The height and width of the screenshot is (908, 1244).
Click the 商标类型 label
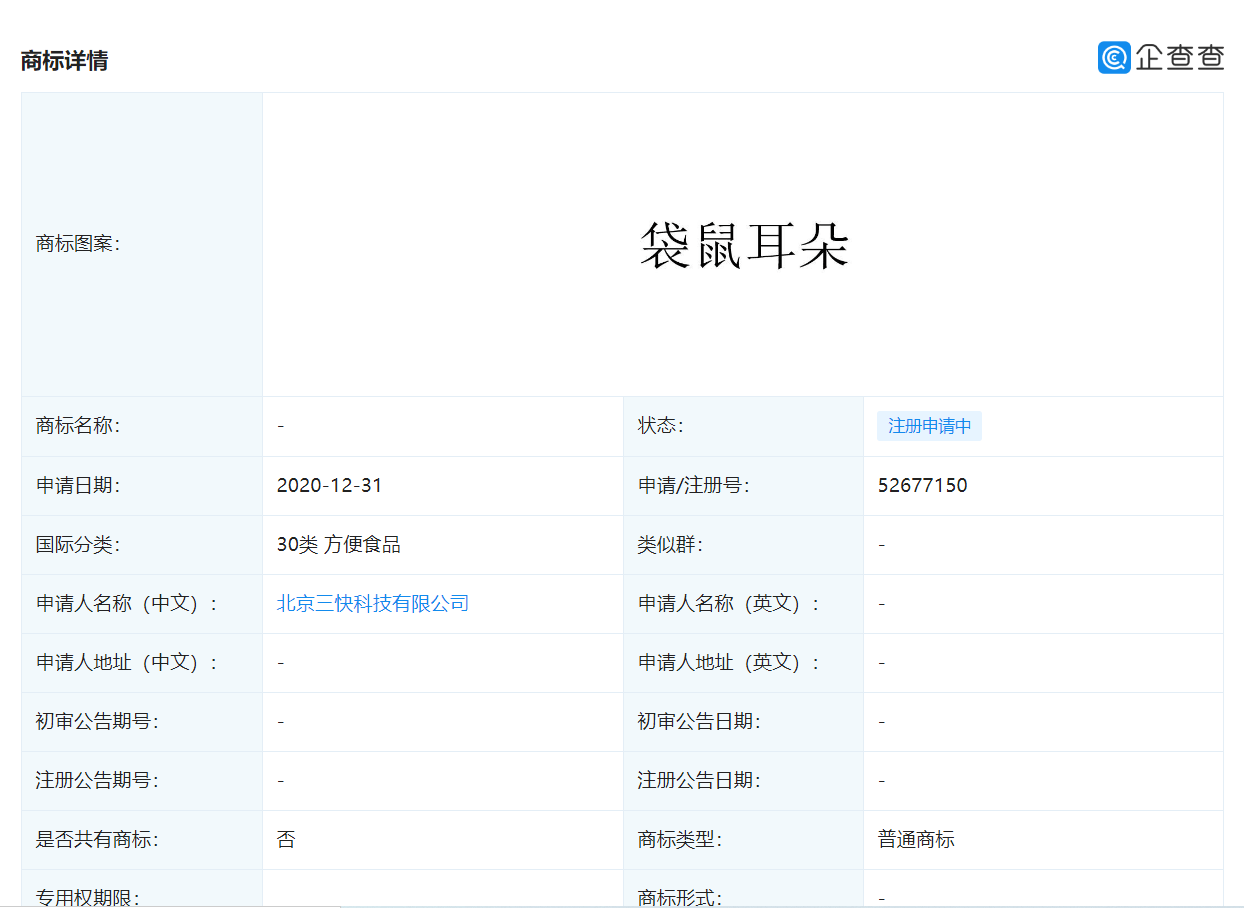coord(680,840)
